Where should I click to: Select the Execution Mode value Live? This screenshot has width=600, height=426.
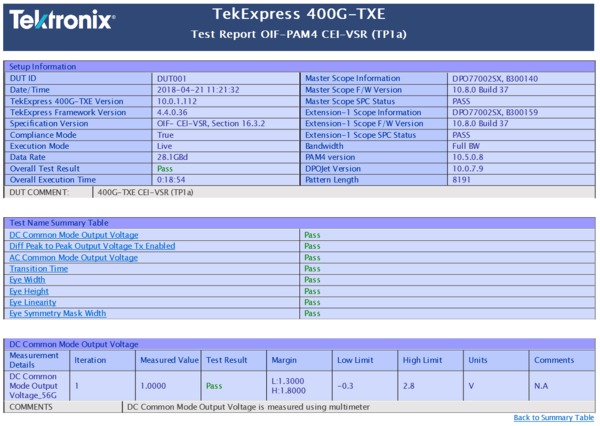coord(165,146)
